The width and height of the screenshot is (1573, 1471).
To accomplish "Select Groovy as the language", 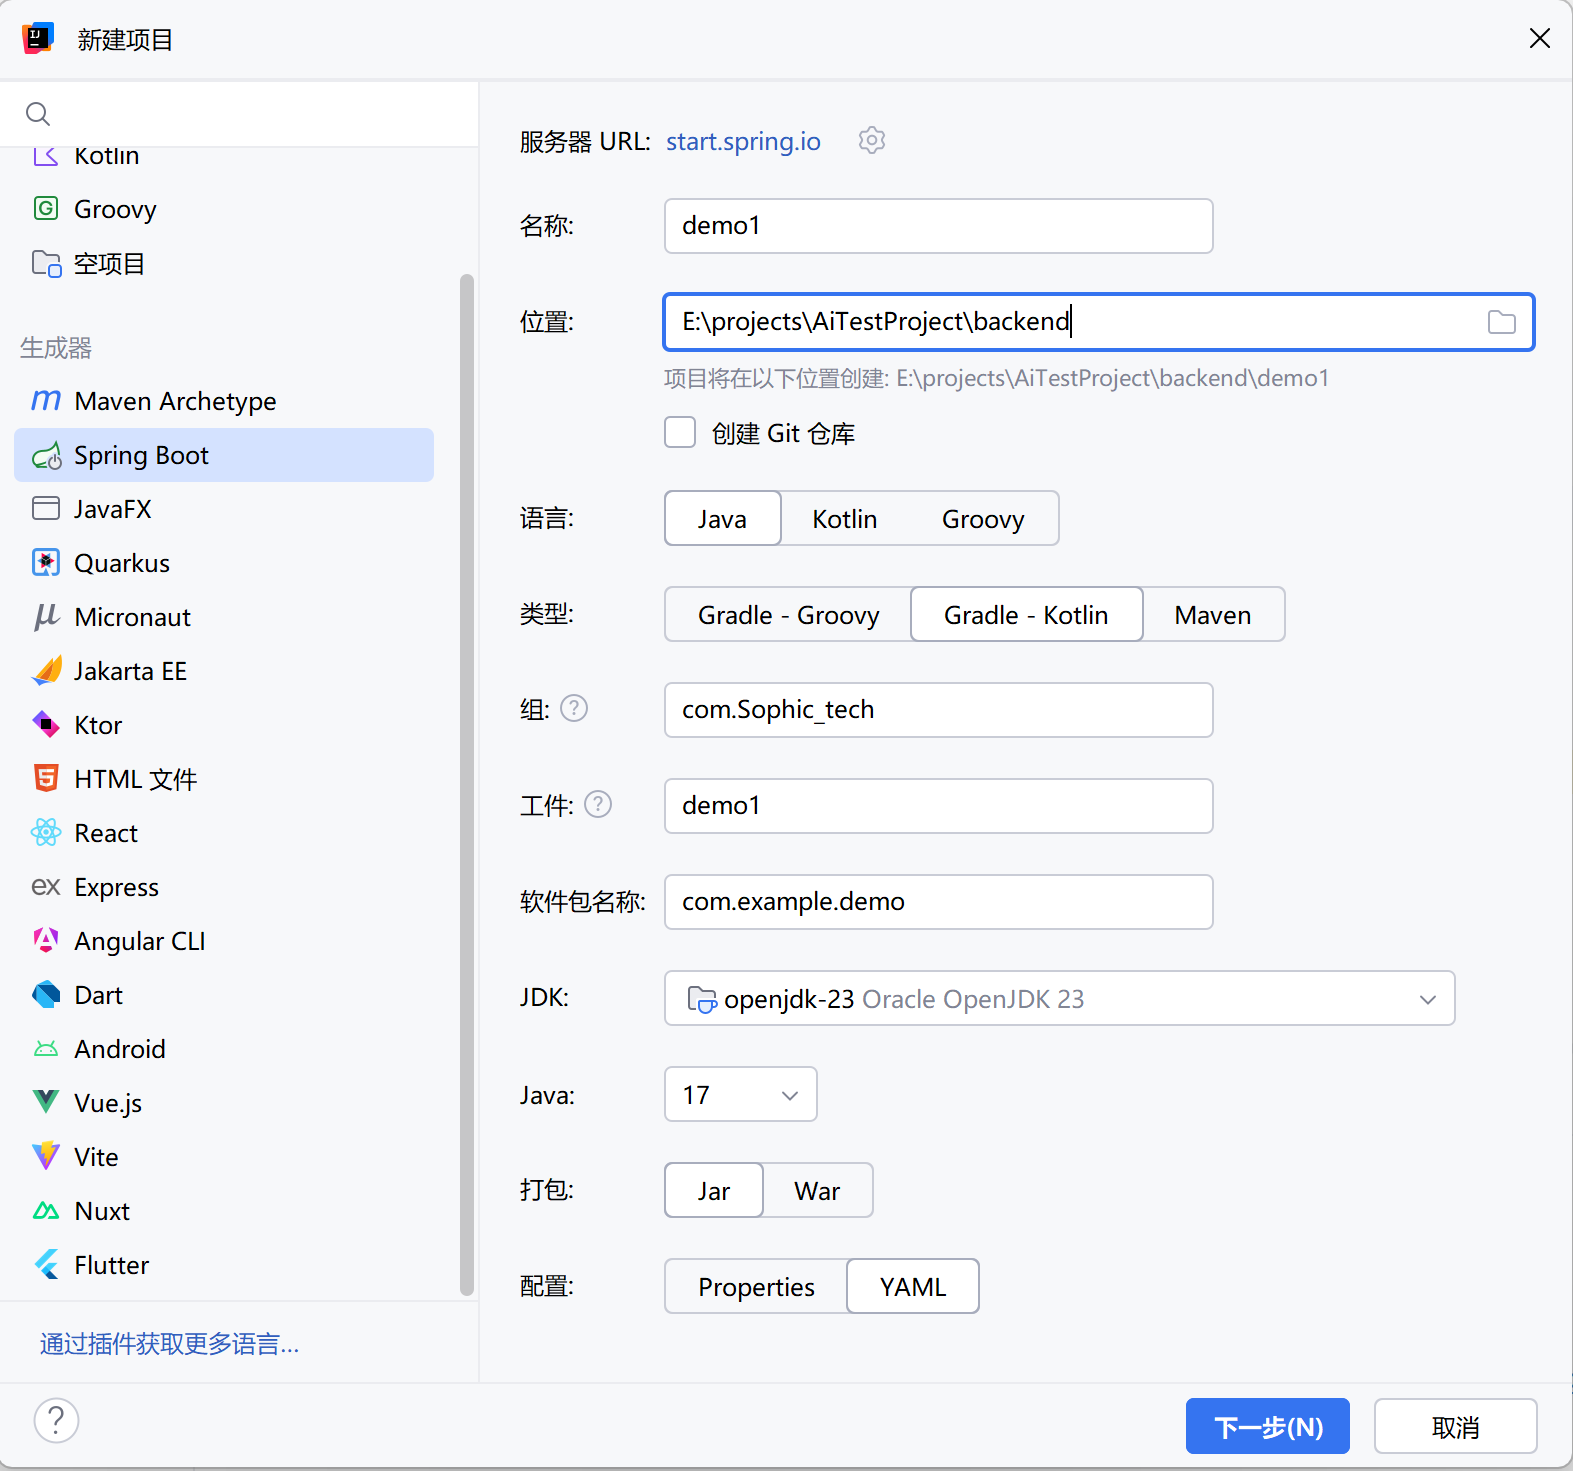I will coord(983,518).
